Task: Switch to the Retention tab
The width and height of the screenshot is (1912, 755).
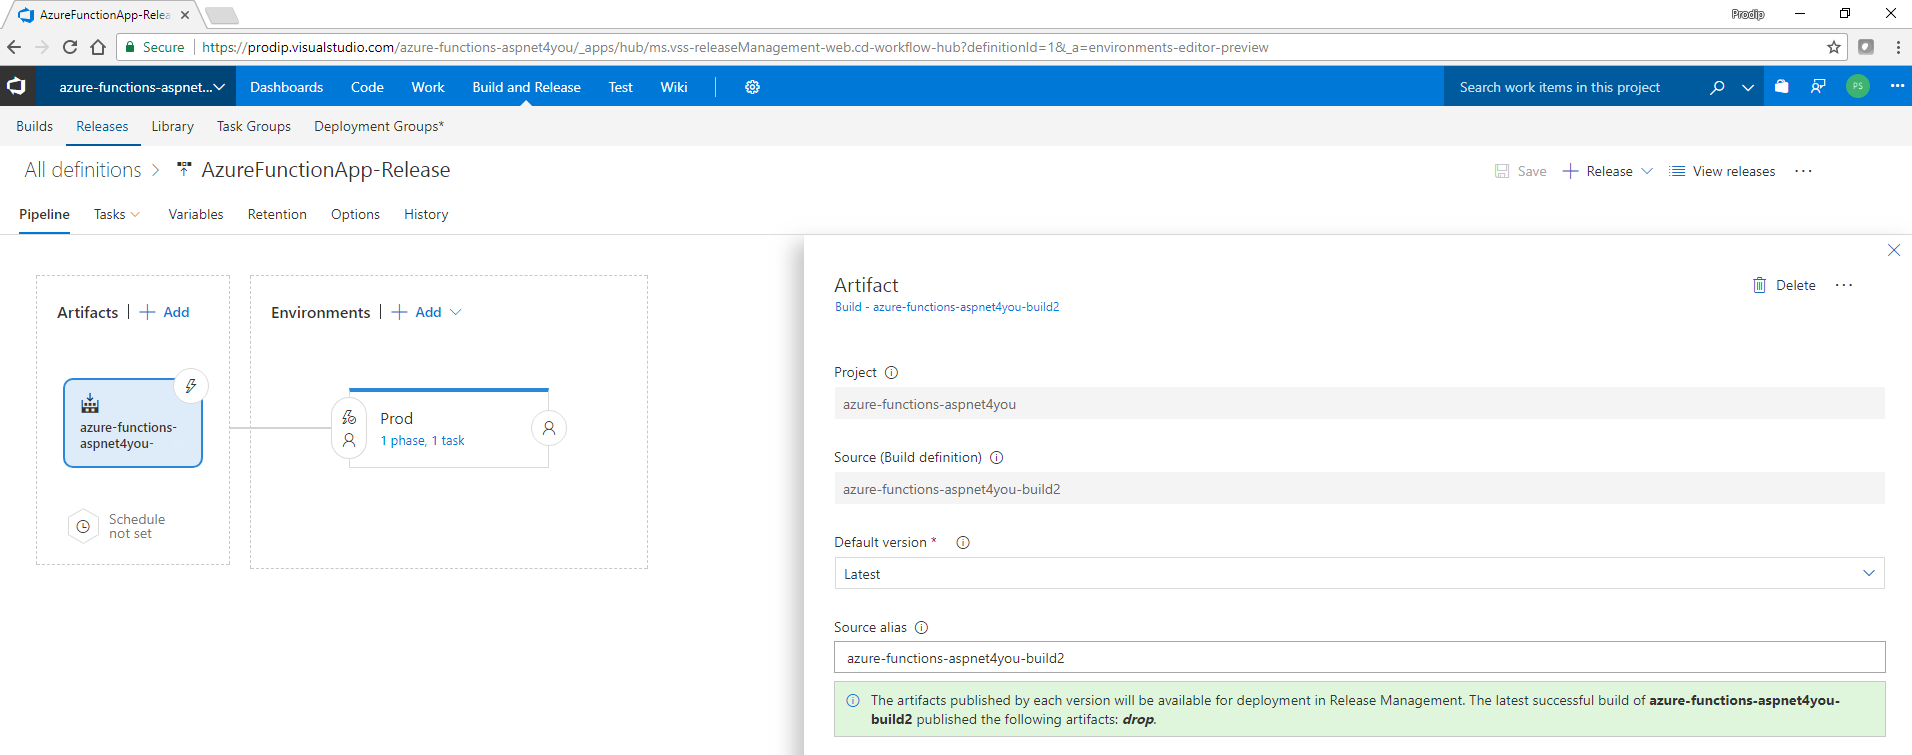Action: [277, 214]
